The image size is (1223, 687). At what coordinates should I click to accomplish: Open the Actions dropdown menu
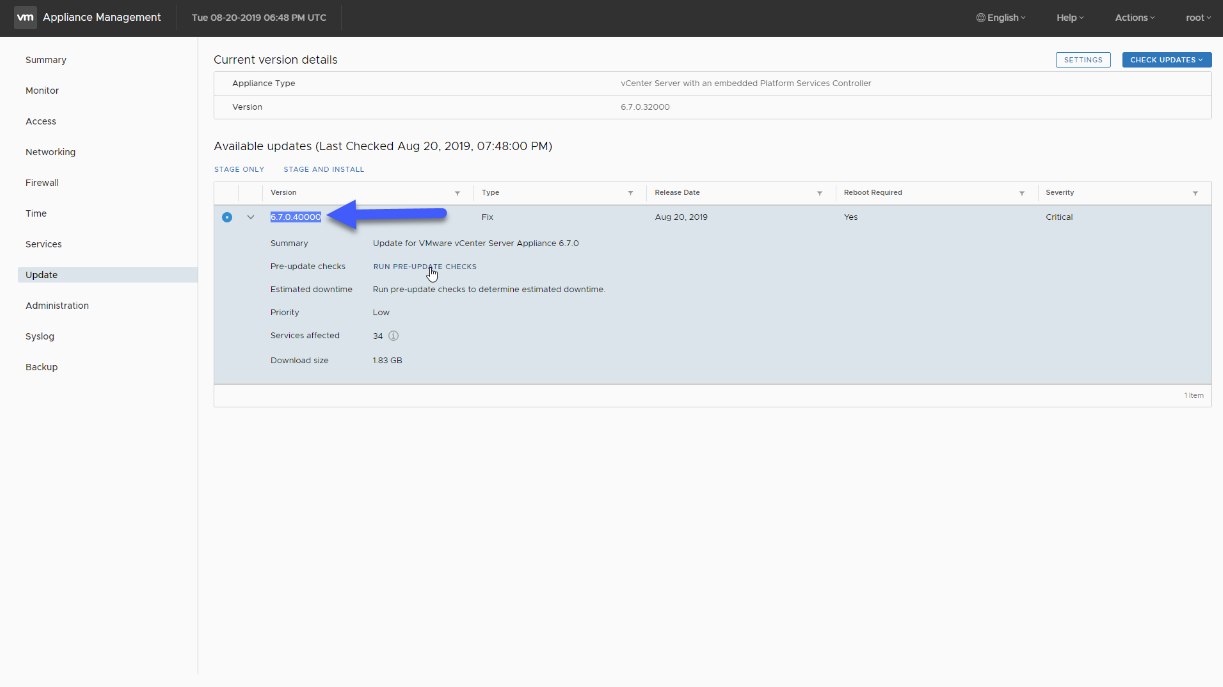point(1135,18)
